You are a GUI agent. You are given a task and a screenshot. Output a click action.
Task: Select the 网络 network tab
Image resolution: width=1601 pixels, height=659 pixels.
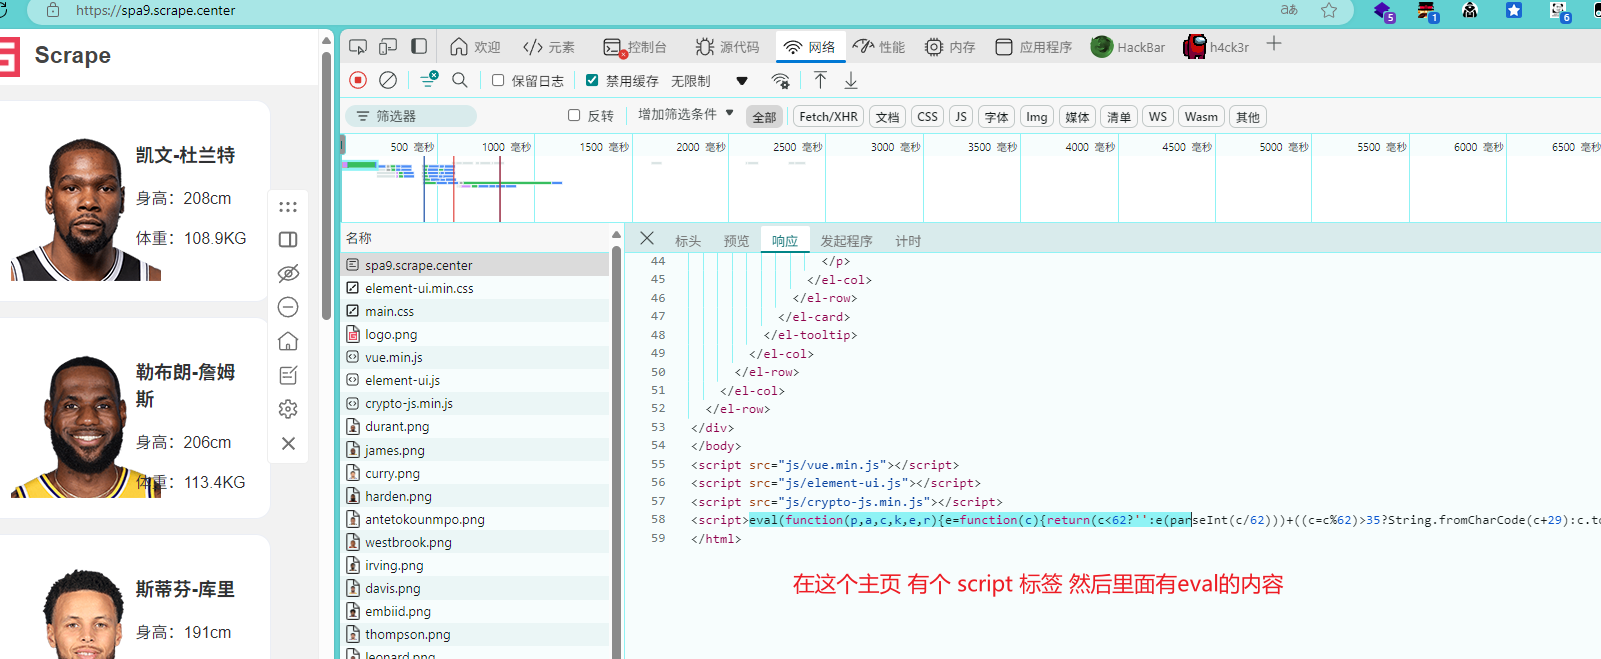pos(810,47)
